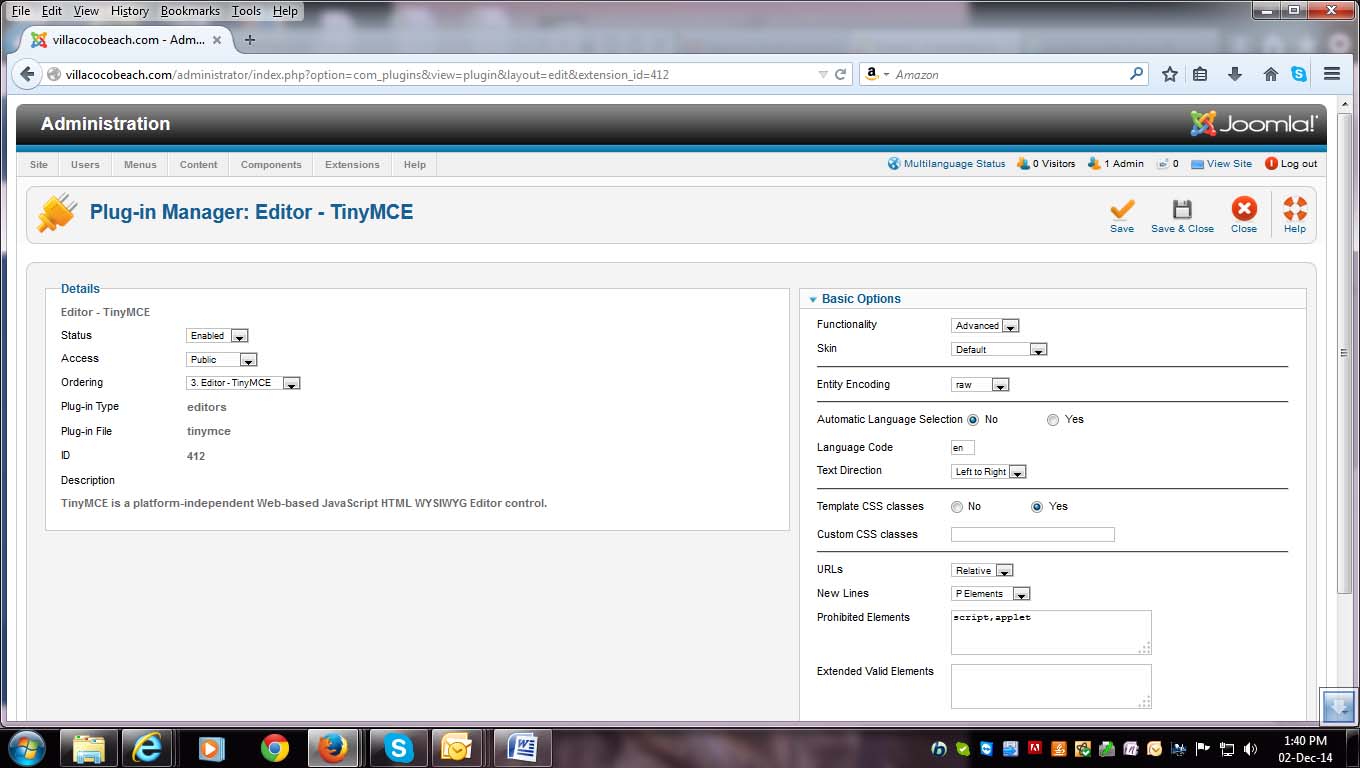
Task: Open the New Lines dropdown
Action: (x=991, y=594)
